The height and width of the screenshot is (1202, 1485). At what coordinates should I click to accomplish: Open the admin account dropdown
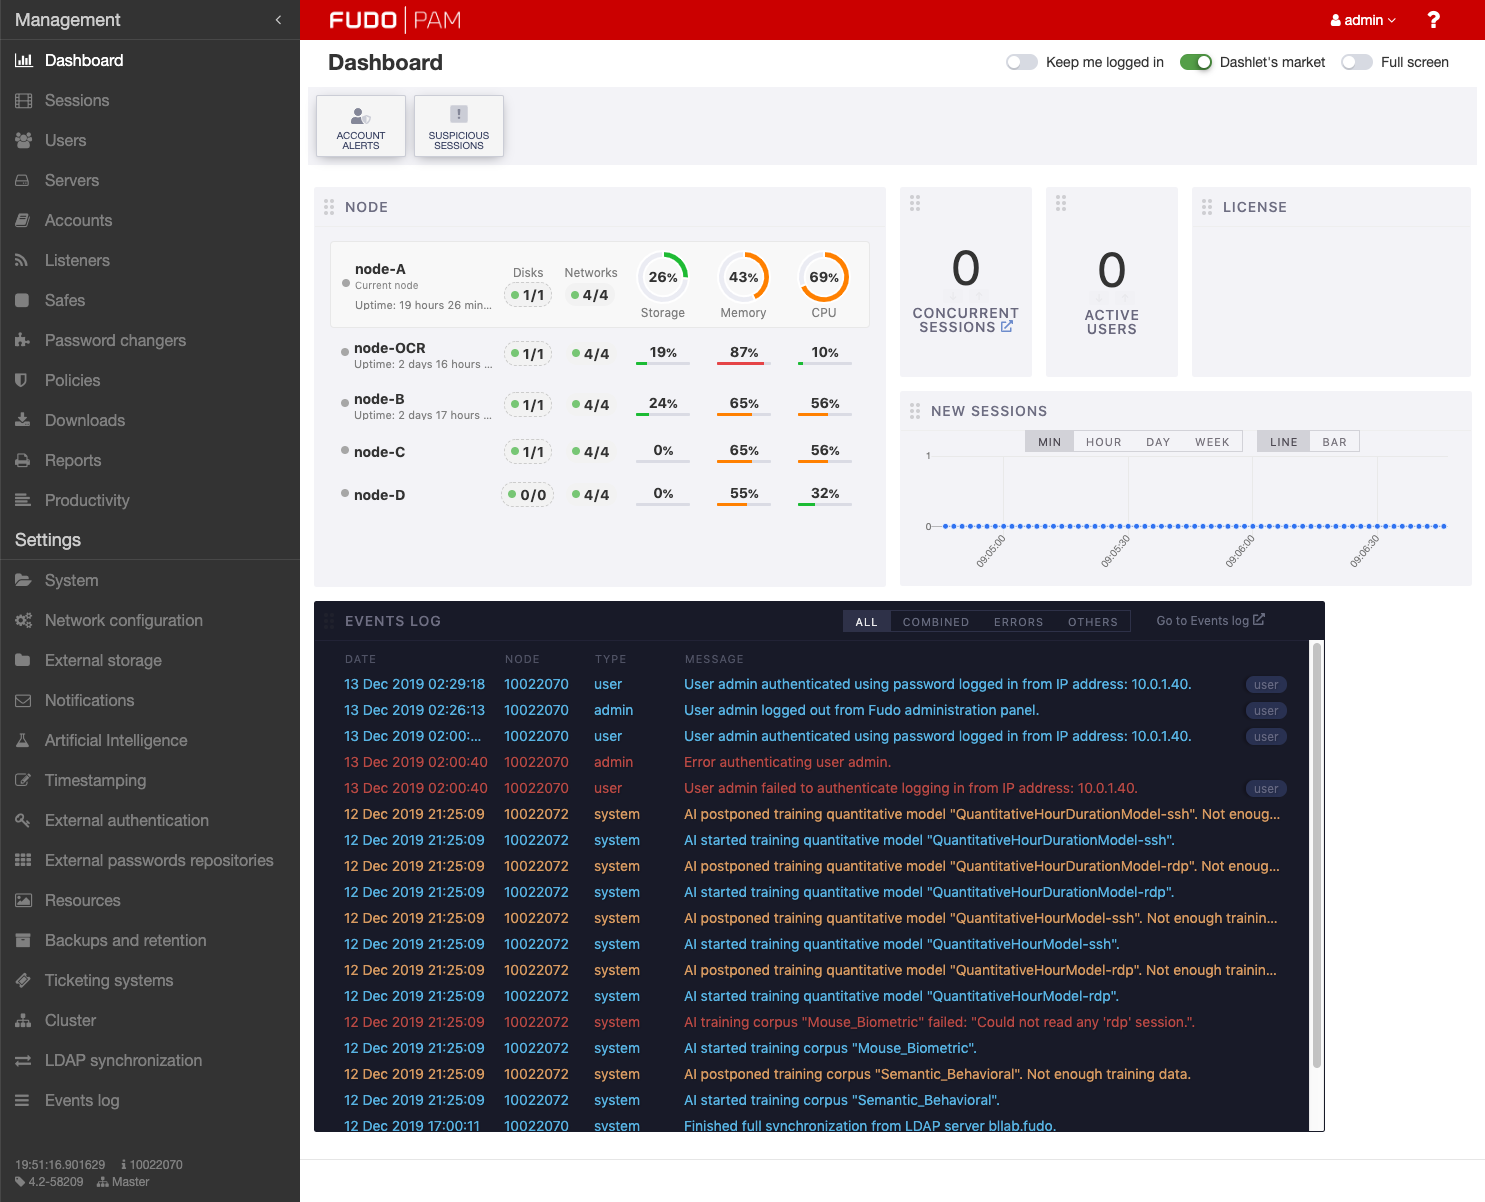1362,19
